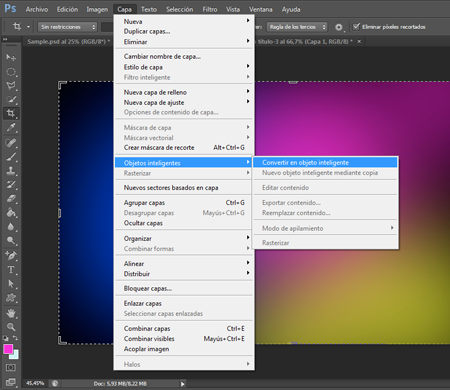Image resolution: width=450 pixels, height=390 pixels.
Task: Select the Type tool
Action: click(x=11, y=270)
